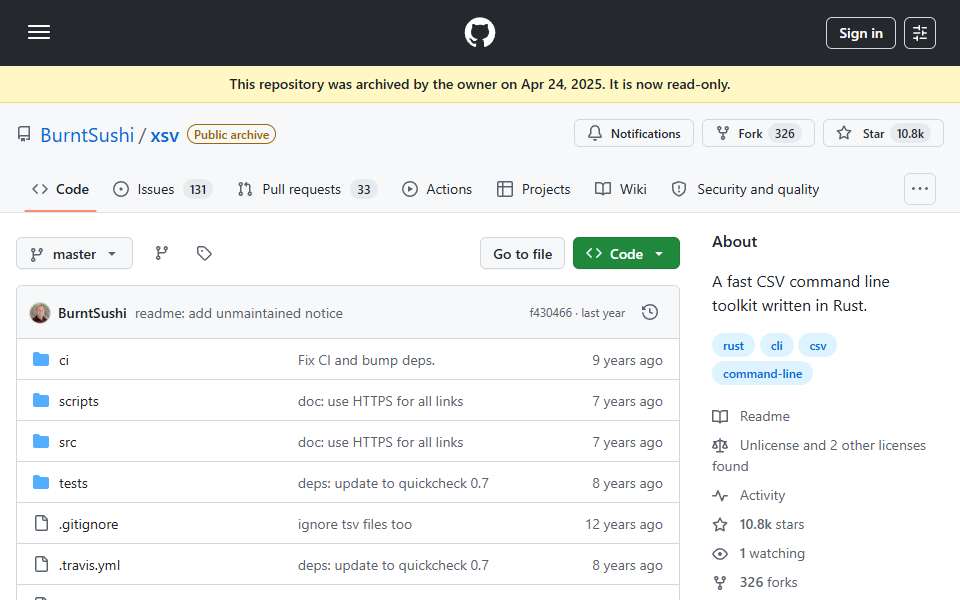Open the src folder
The image size is (960, 600).
pyautogui.click(x=67, y=442)
